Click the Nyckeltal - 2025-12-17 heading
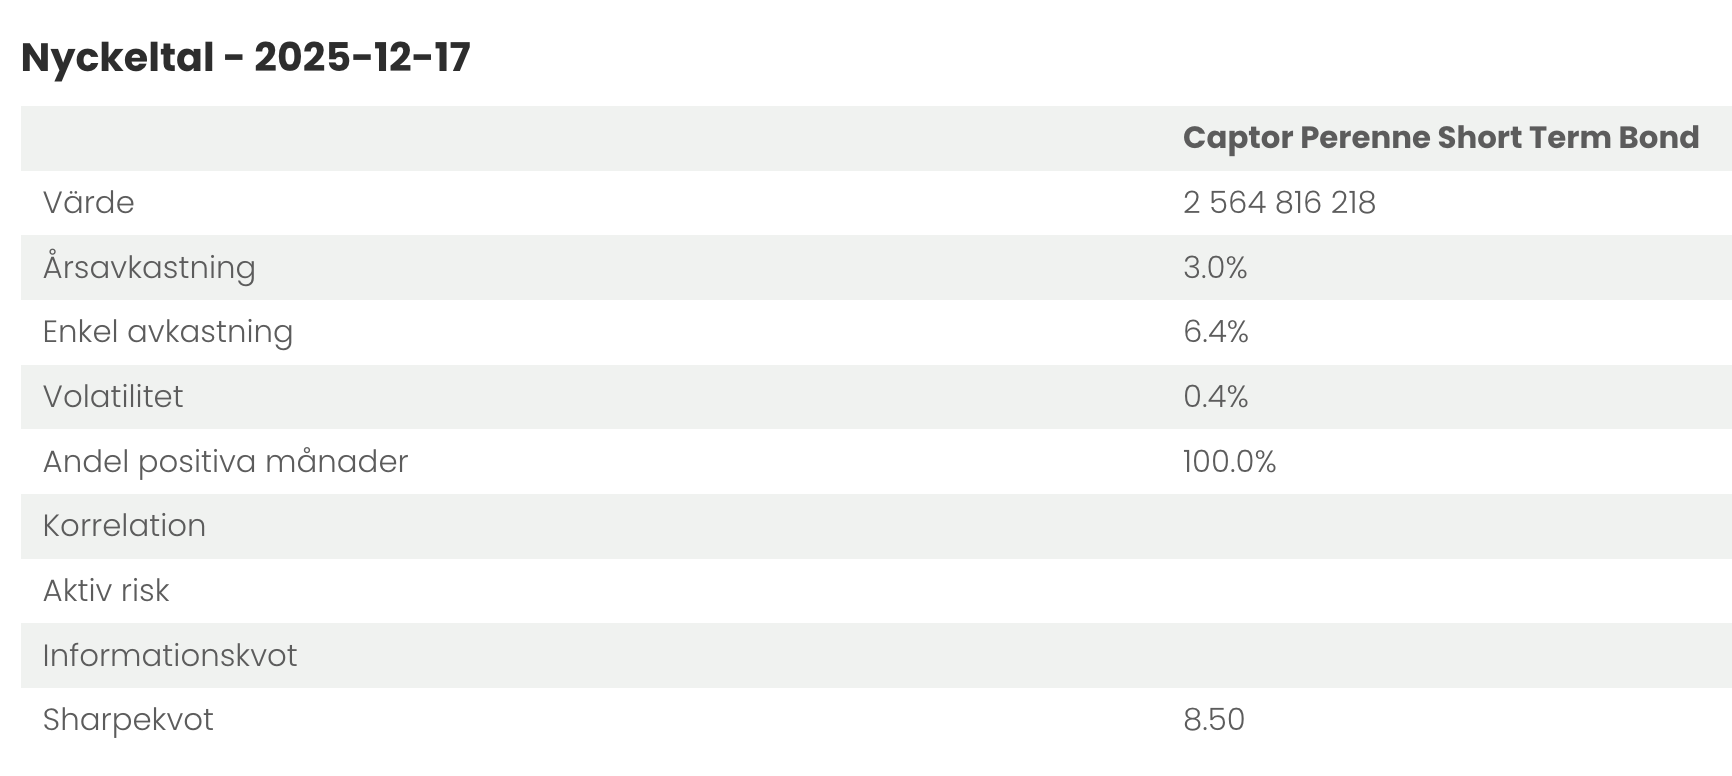 tap(246, 58)
